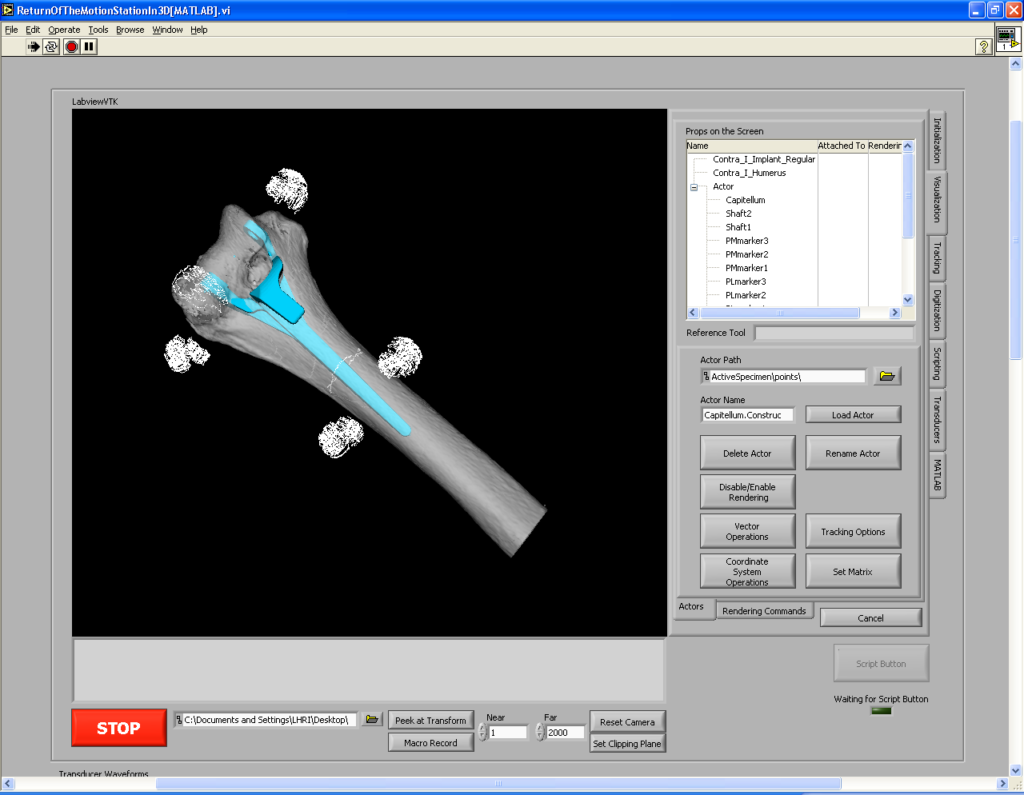This screenshot has height=795, width=1024.
Task: Click the Run arrow toolbar icon
Action: [x=33, y=47]
